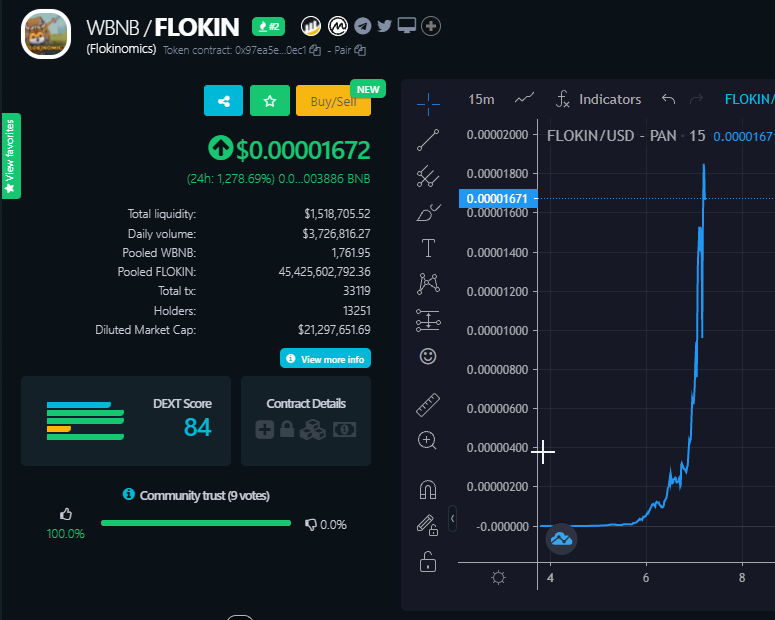Change the chart style line icon
The image size is (775, 620).
524,98
